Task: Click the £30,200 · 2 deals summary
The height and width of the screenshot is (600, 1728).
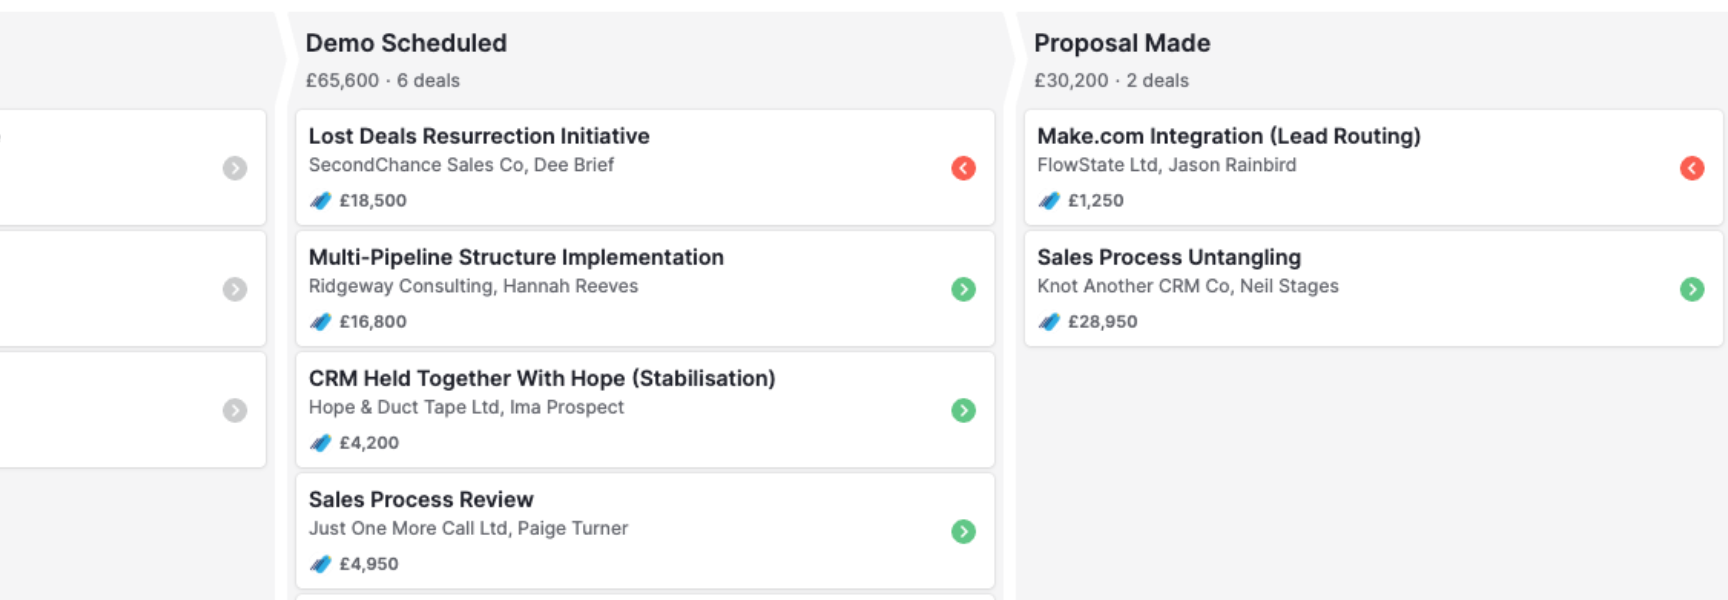Action: [x=1111, y=80]
